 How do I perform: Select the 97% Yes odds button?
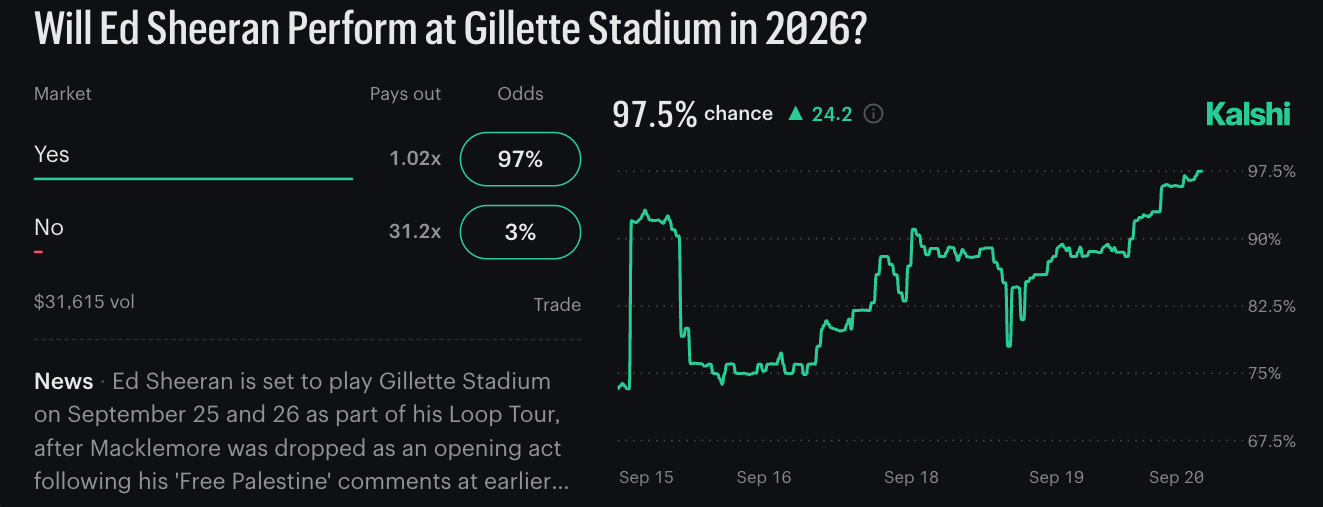coord(520,159)
